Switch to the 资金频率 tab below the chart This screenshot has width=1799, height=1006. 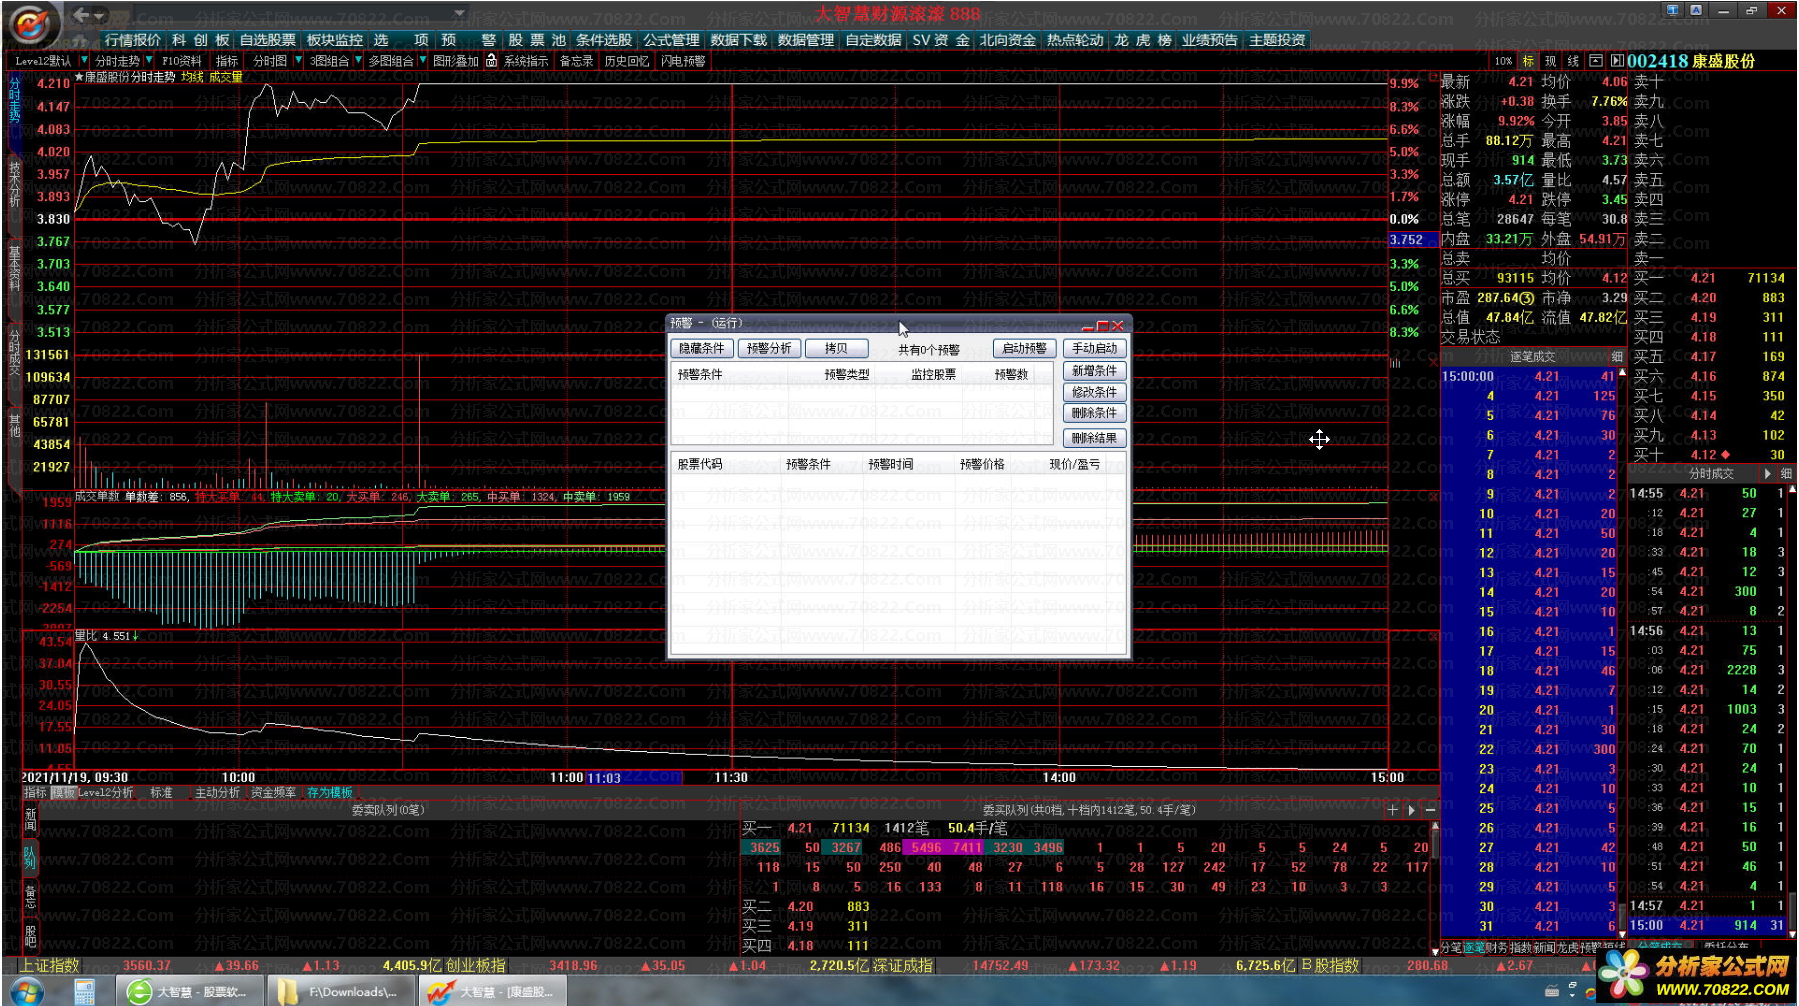pyautogui.click(x=273, y=792)
